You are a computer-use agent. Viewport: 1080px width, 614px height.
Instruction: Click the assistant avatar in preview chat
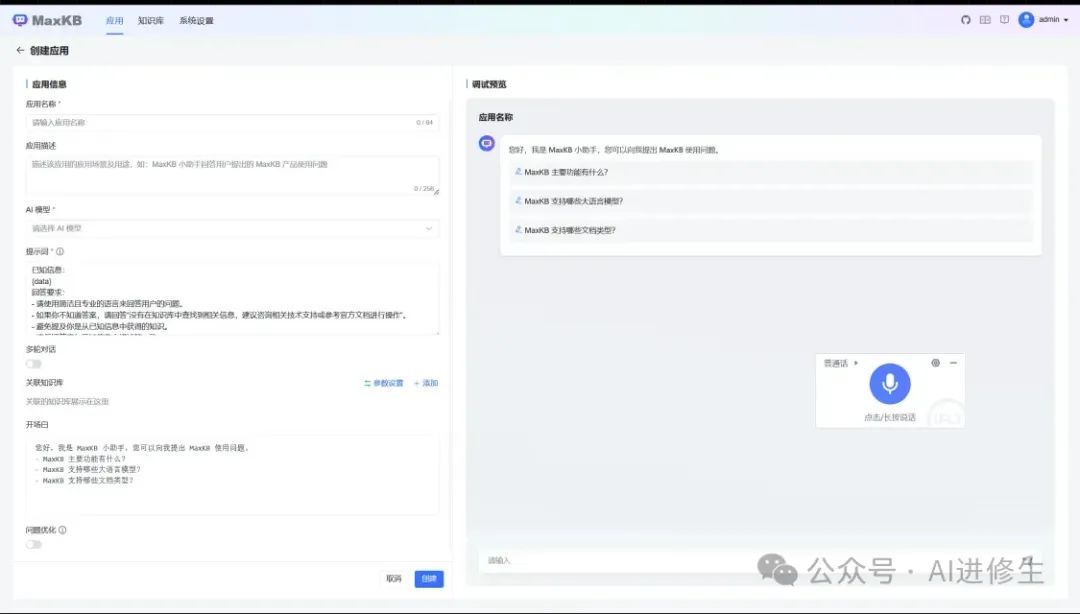pyautogui.click(x=487, y=143)
